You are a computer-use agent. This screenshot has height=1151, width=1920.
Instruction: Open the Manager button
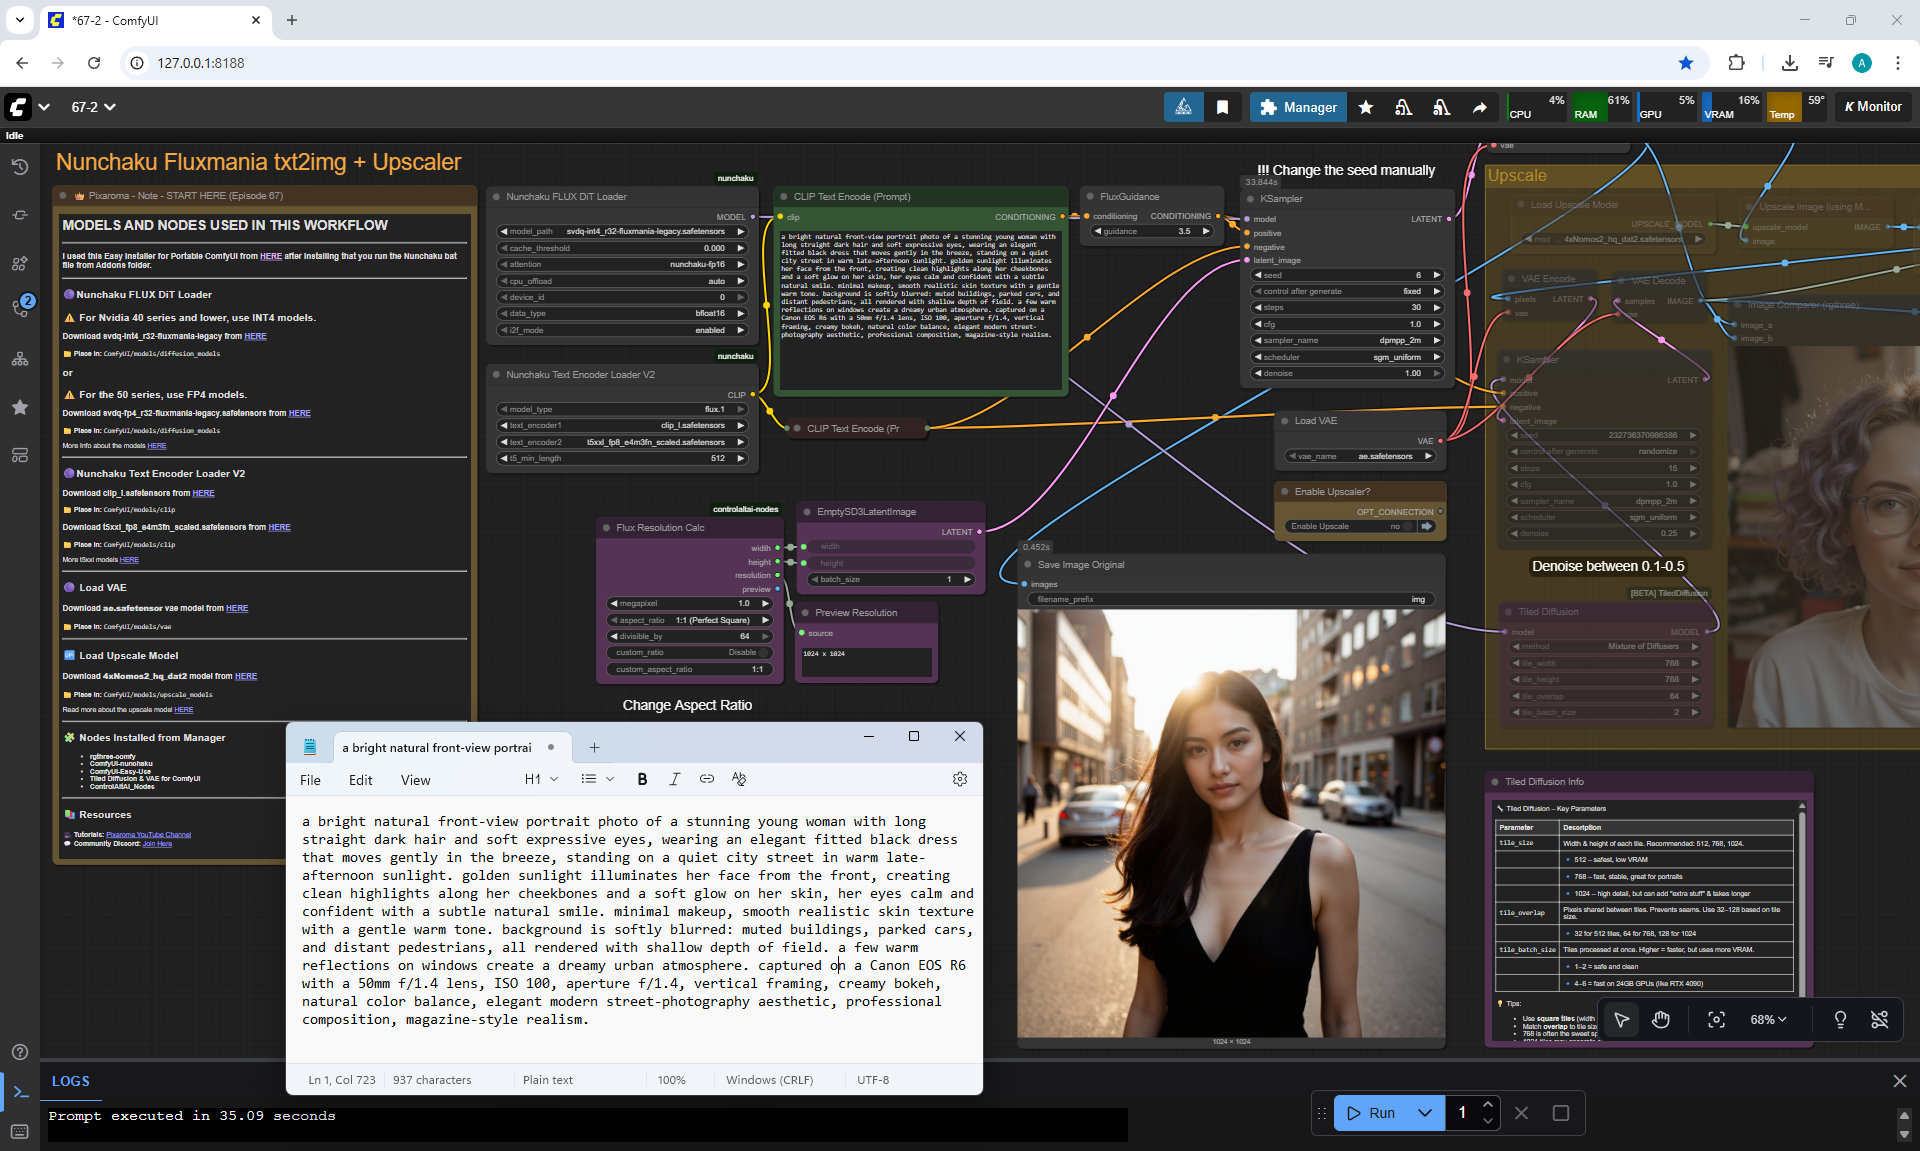[x=1298, y=107]
